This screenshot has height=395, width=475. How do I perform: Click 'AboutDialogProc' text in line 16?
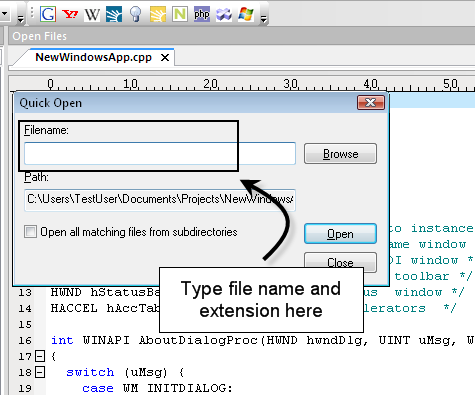point(198,340)
